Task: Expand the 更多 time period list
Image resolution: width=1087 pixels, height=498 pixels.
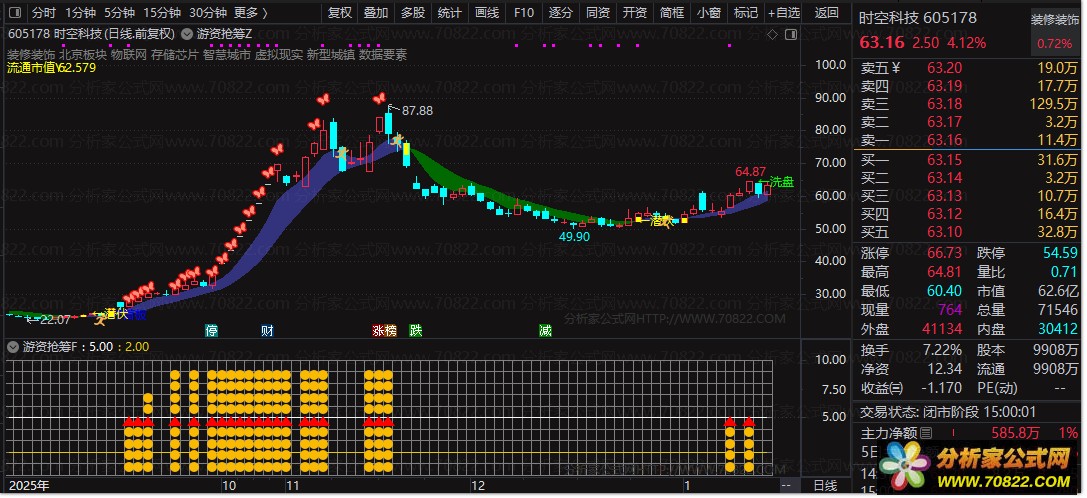Action: tap(250, 12)
